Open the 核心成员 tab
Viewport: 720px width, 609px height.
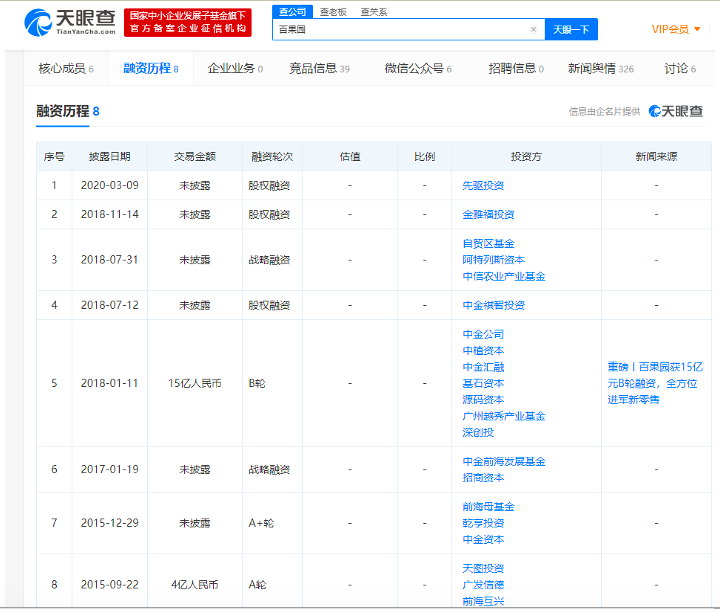pyautogui.click(x=65, y=69)
